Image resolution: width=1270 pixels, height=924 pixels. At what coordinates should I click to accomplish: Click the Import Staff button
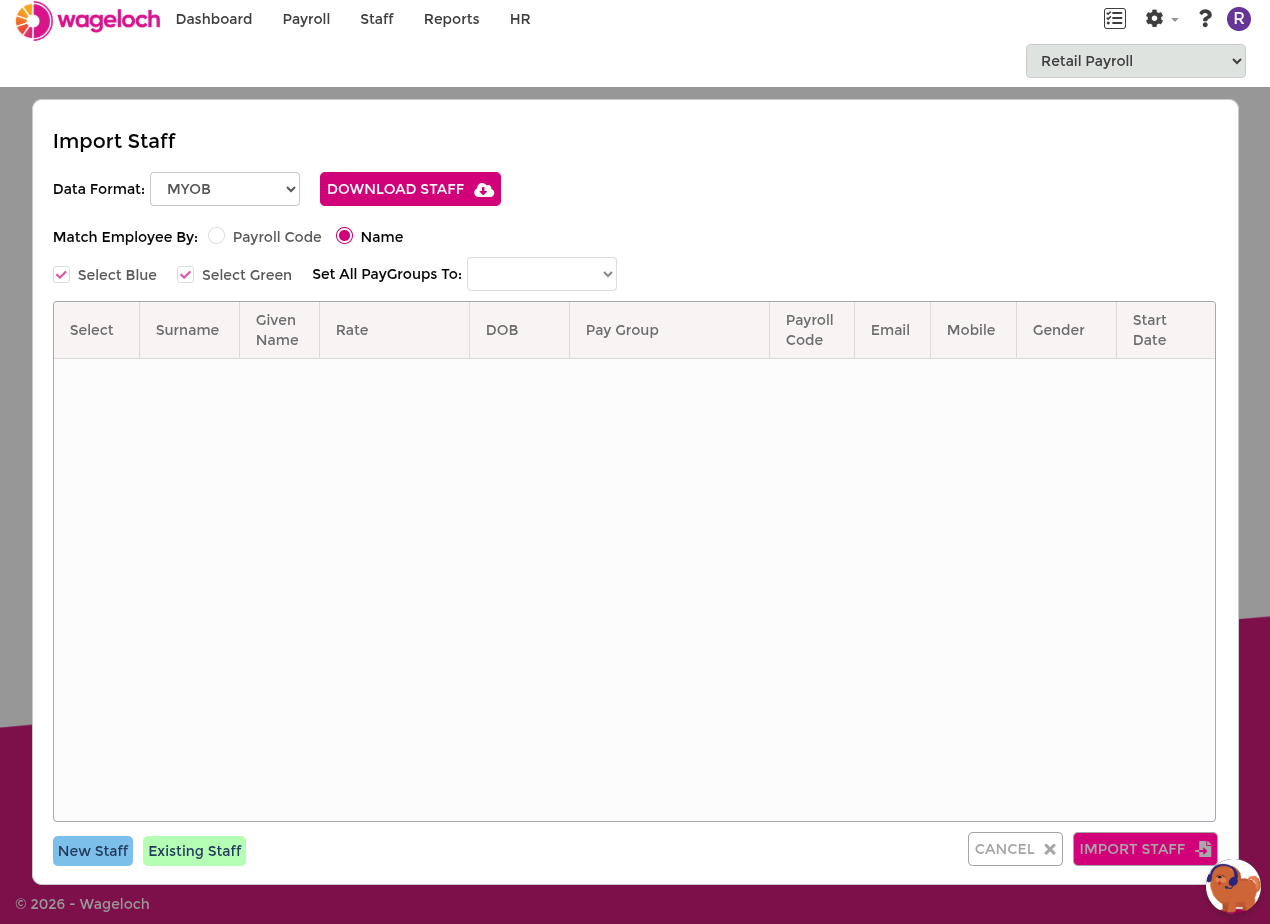(1145, 849)
